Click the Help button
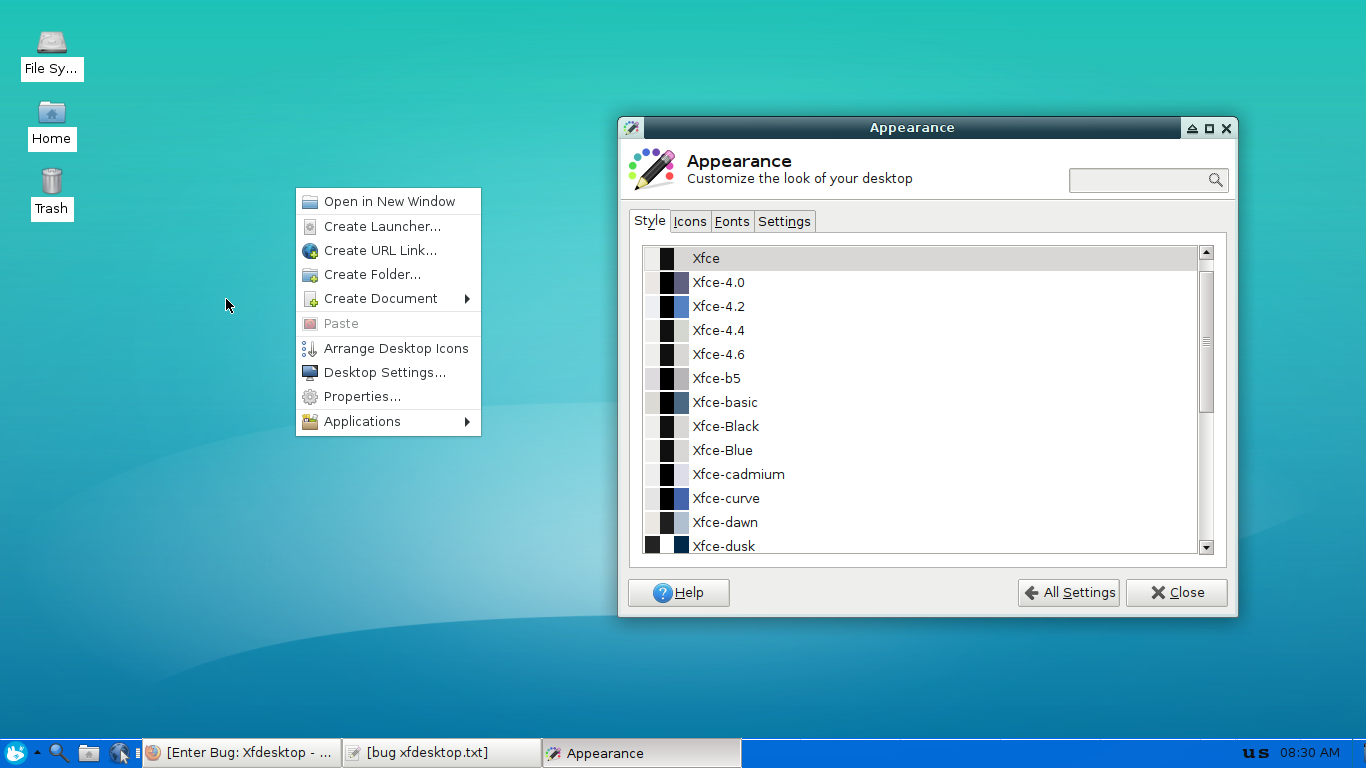This screenshot has height=768, width=1366. [678, 593]
